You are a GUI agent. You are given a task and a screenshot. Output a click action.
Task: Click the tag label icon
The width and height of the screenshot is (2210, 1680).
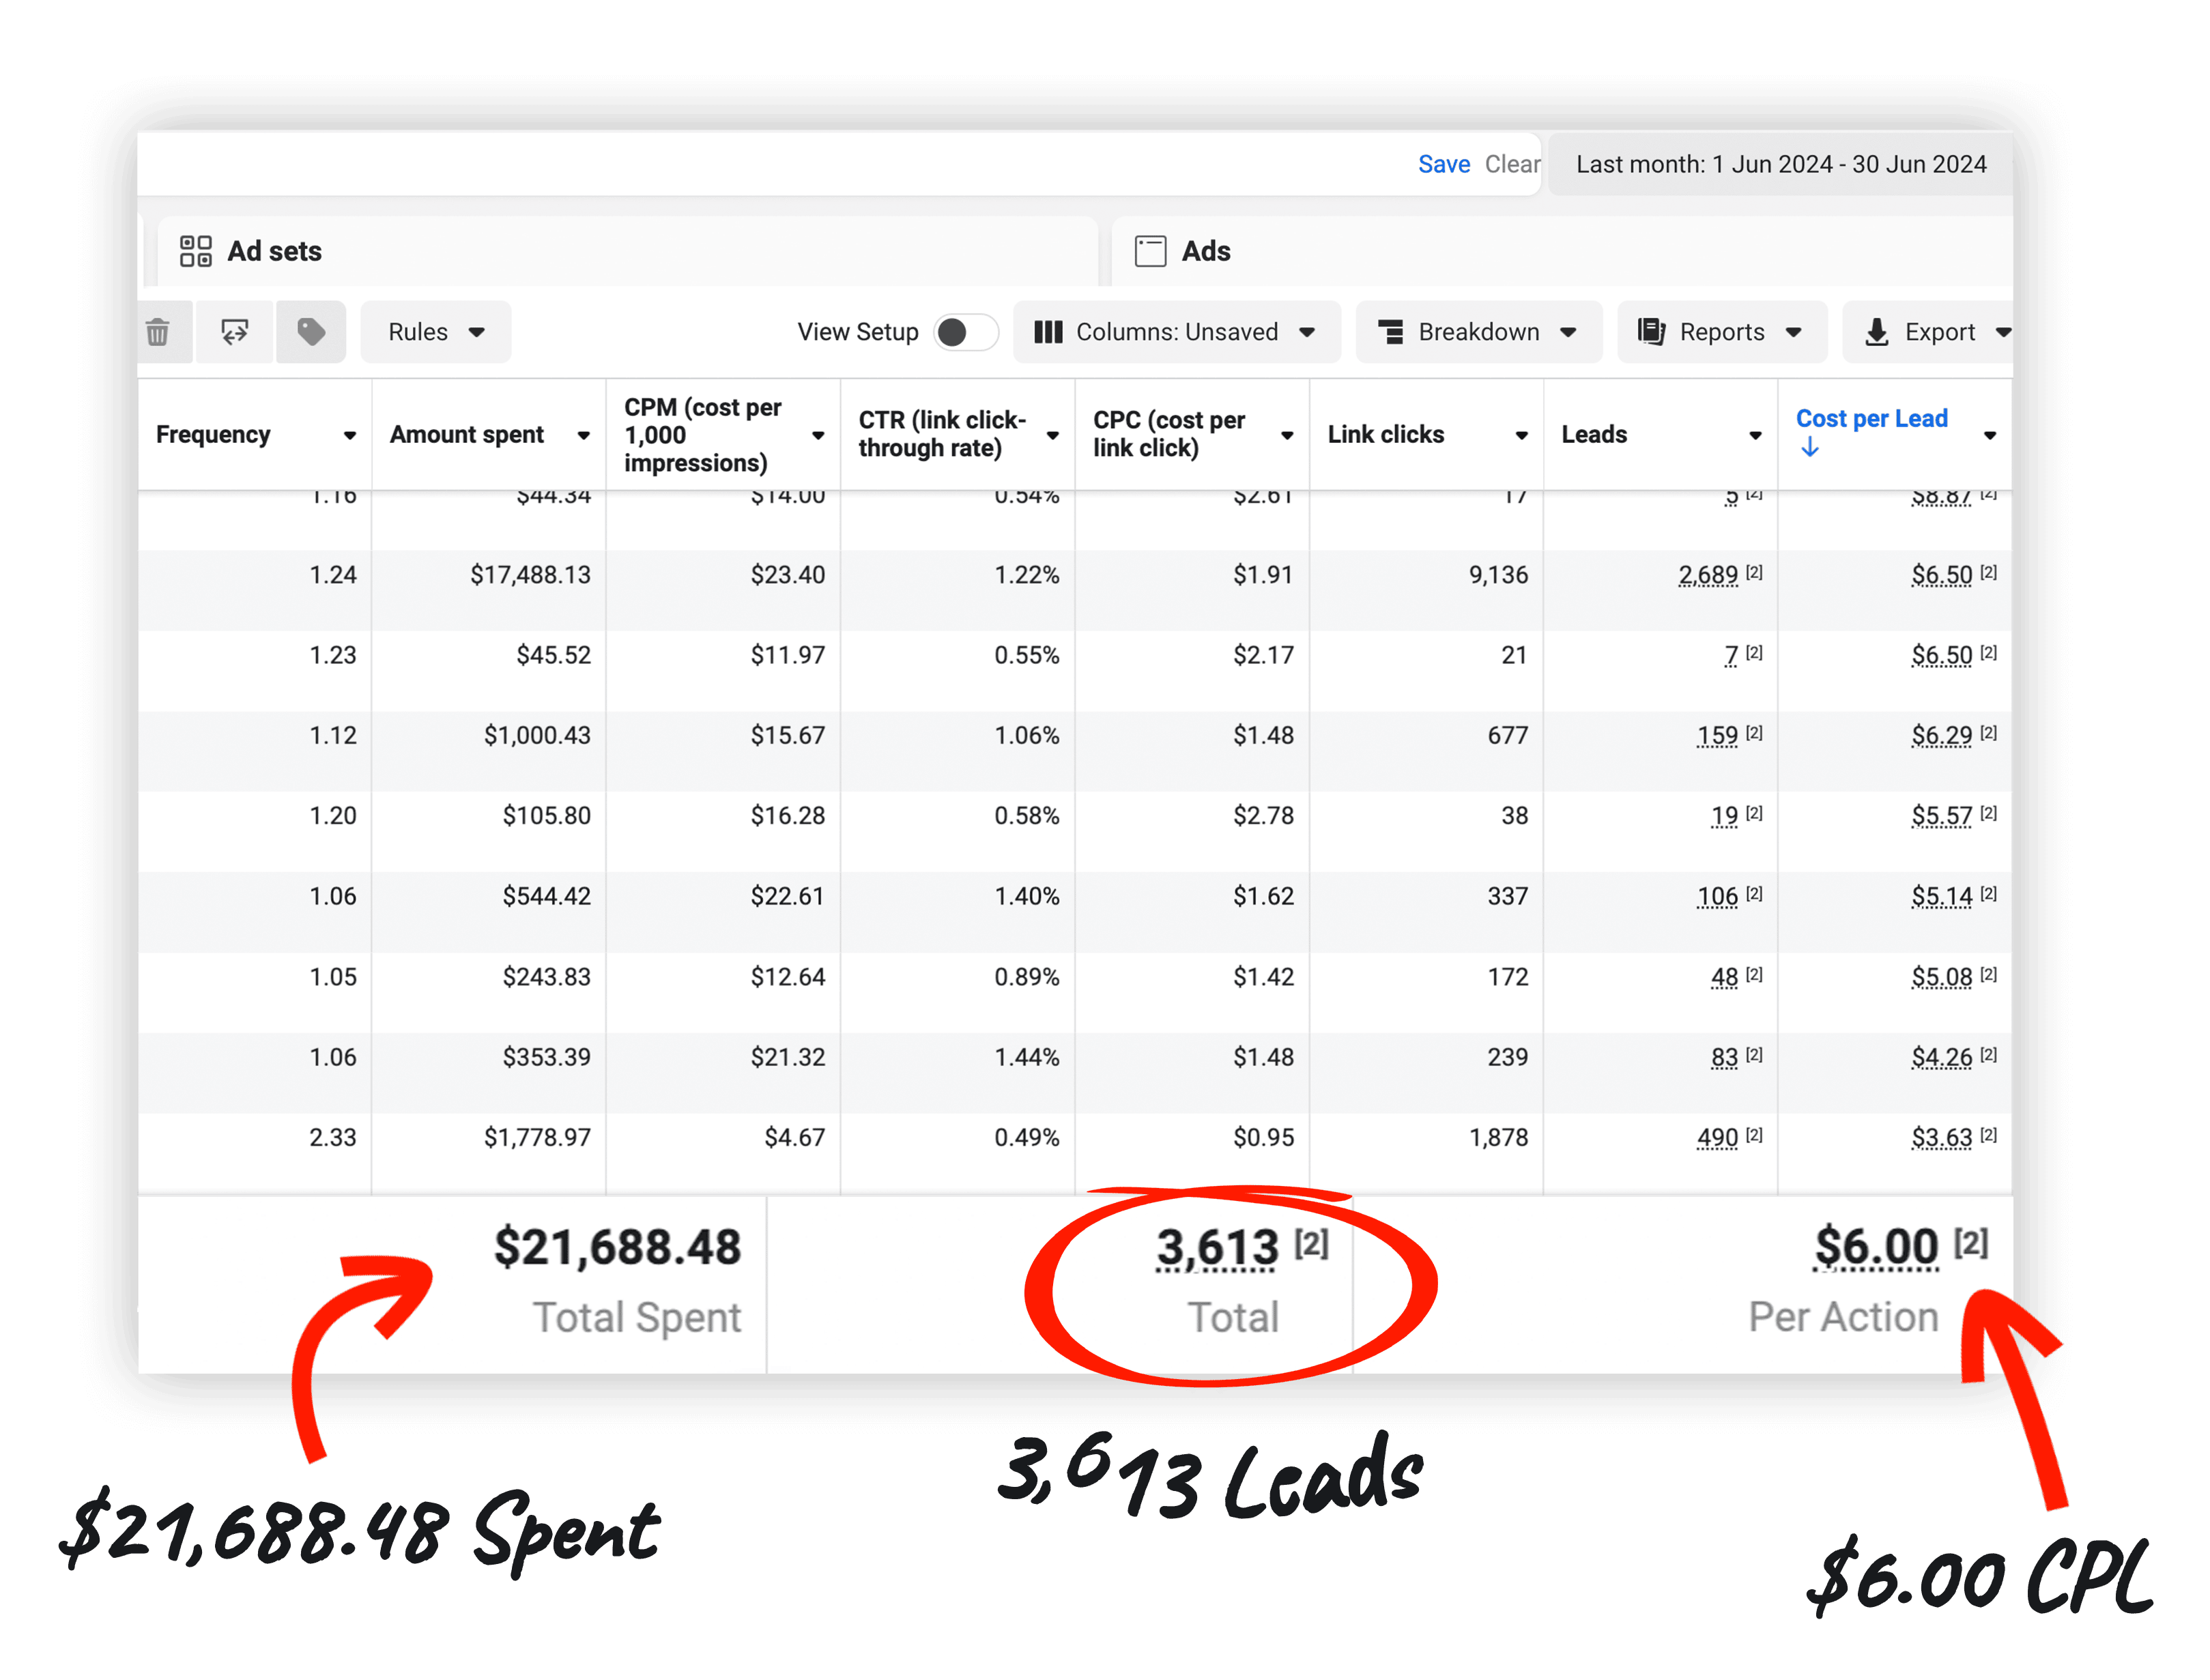311,332
